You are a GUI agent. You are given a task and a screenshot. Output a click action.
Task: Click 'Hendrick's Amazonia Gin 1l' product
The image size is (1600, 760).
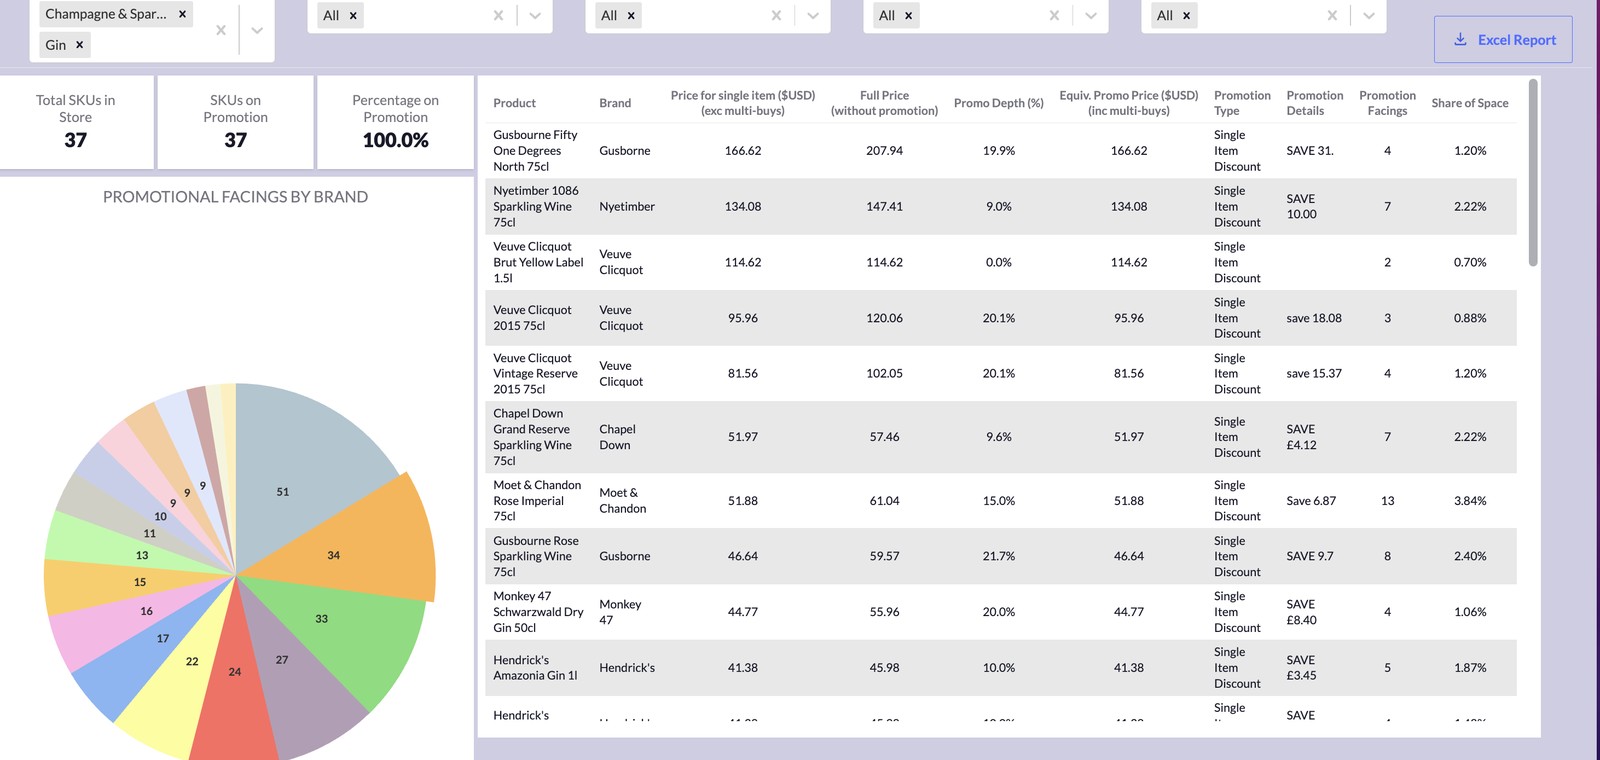[536, 668]
